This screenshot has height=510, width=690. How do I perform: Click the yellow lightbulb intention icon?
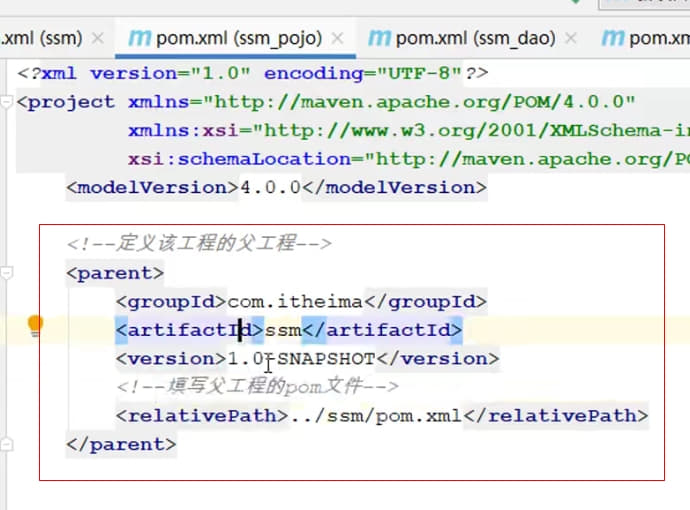coord(35,327)
